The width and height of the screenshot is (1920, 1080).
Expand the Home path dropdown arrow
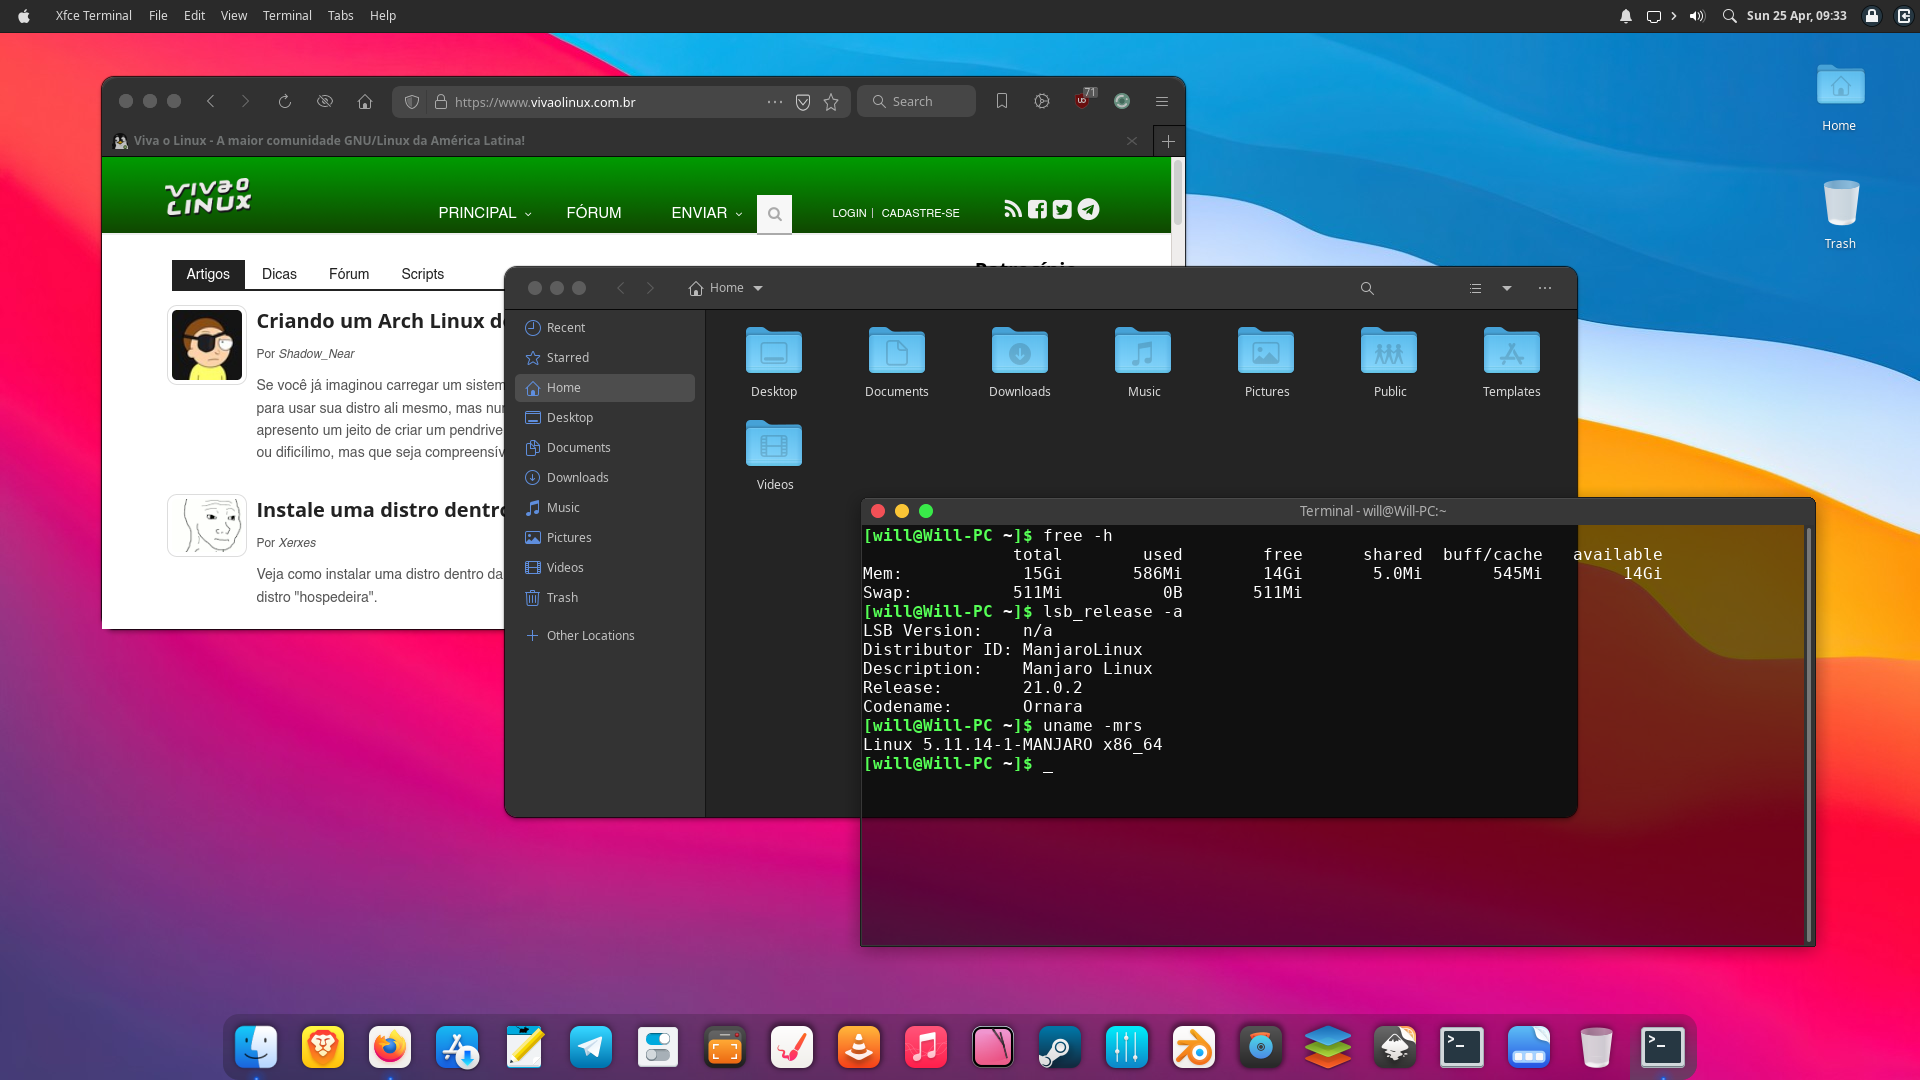point(758,288)
